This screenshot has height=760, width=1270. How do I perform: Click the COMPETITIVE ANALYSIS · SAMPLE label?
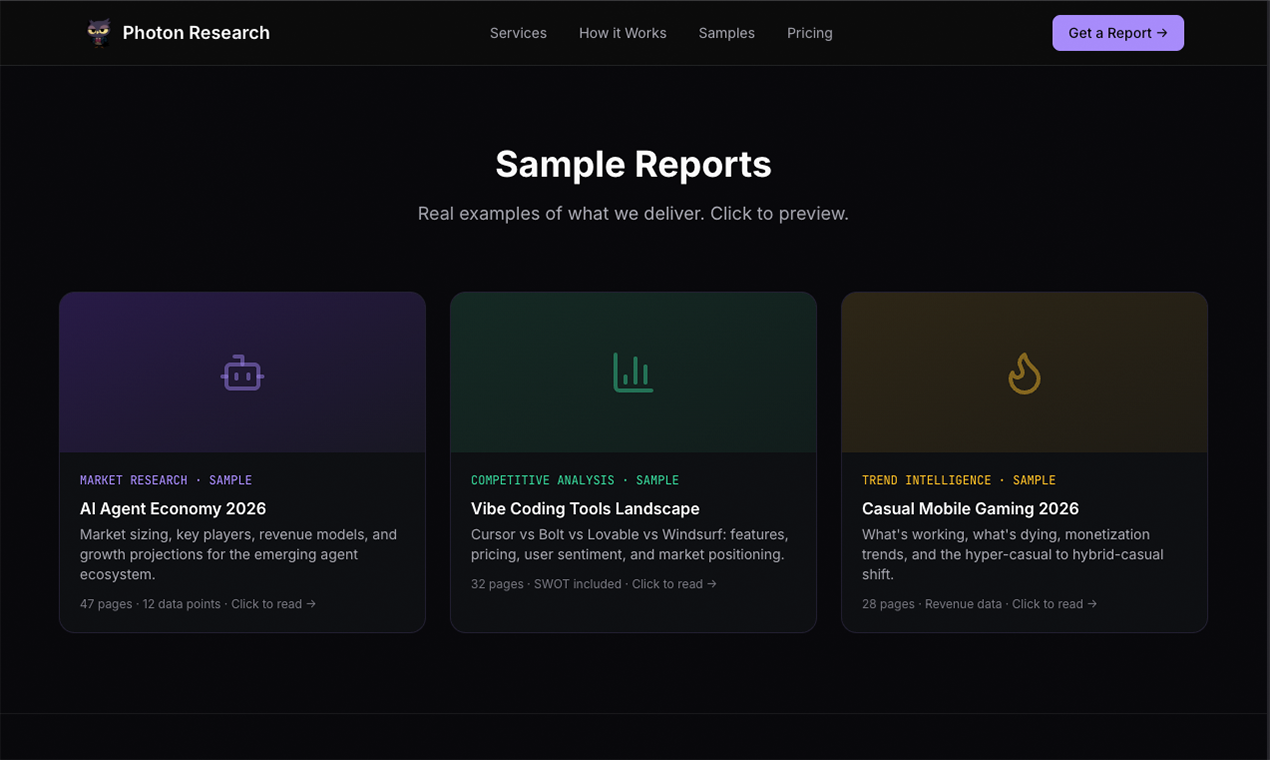click(x=574, y=480)
